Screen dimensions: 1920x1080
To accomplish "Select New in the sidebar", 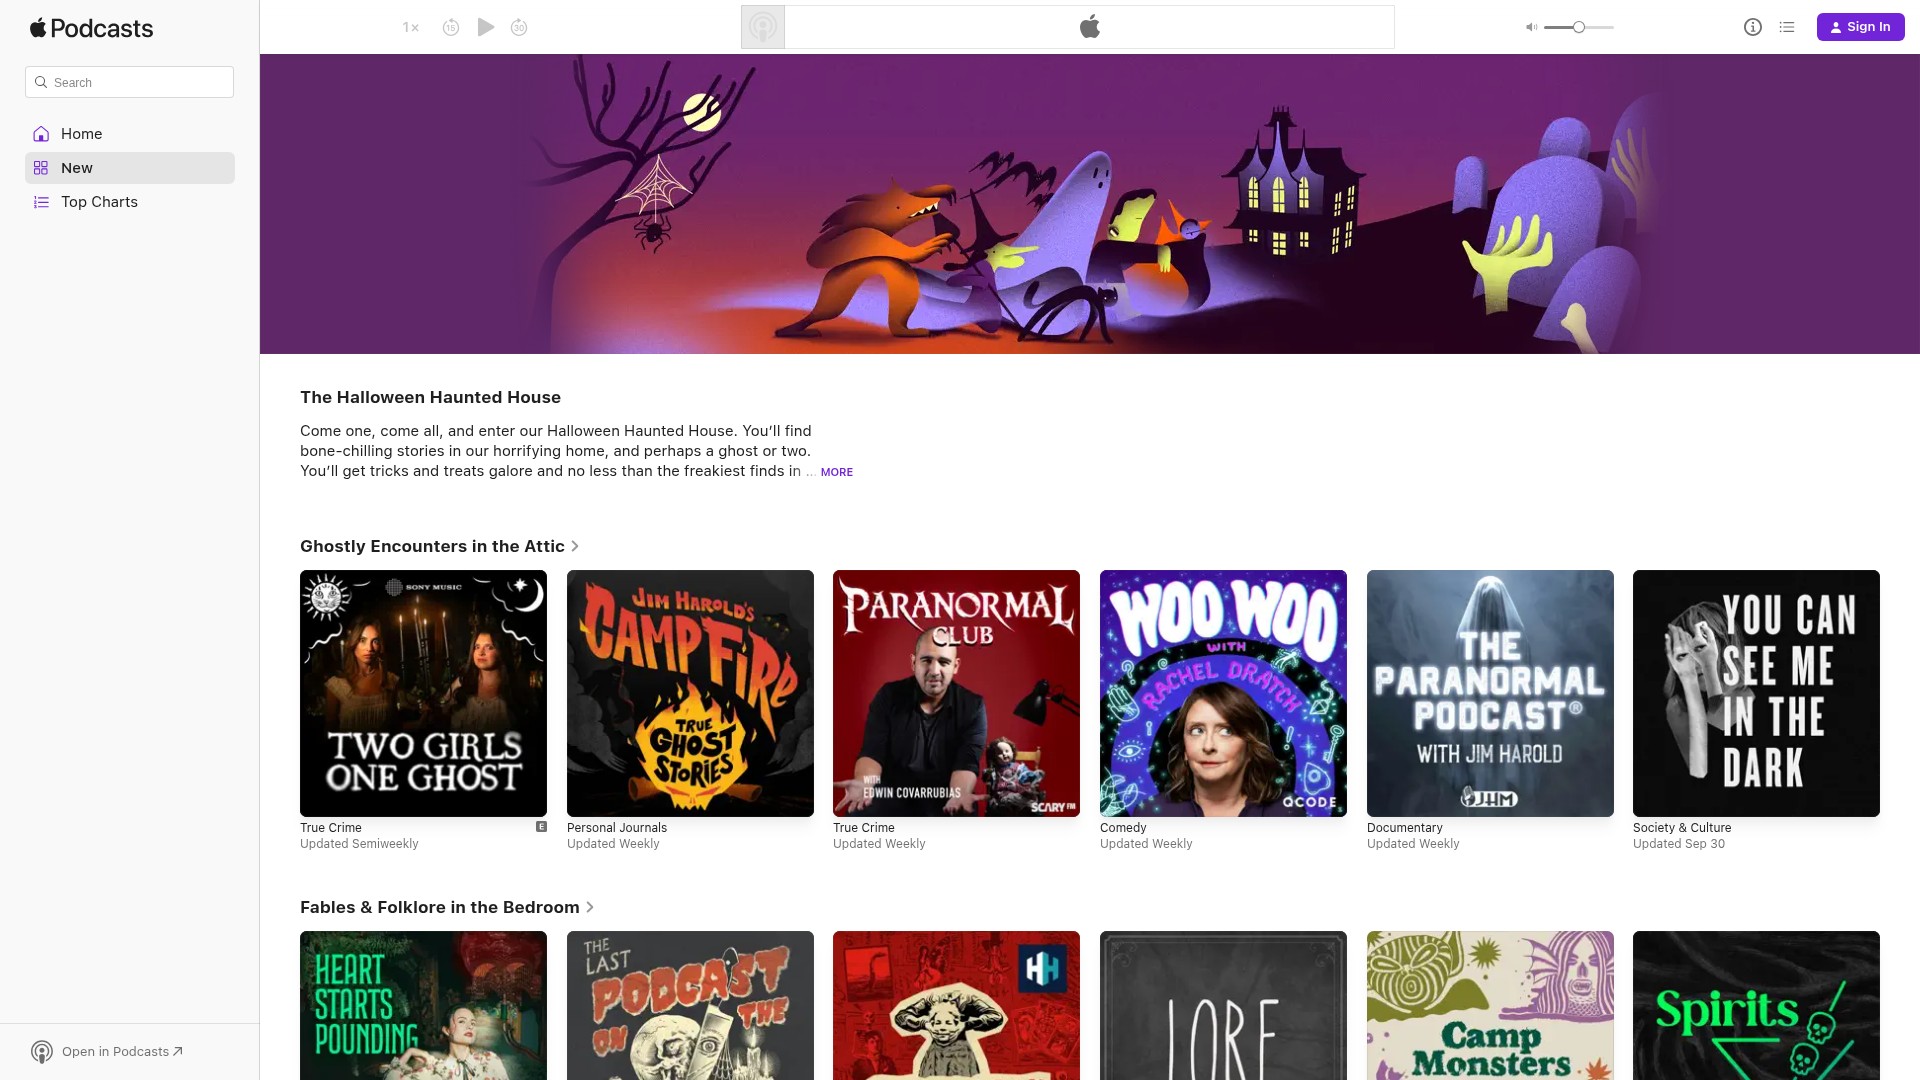I will (x=130, y=168).
